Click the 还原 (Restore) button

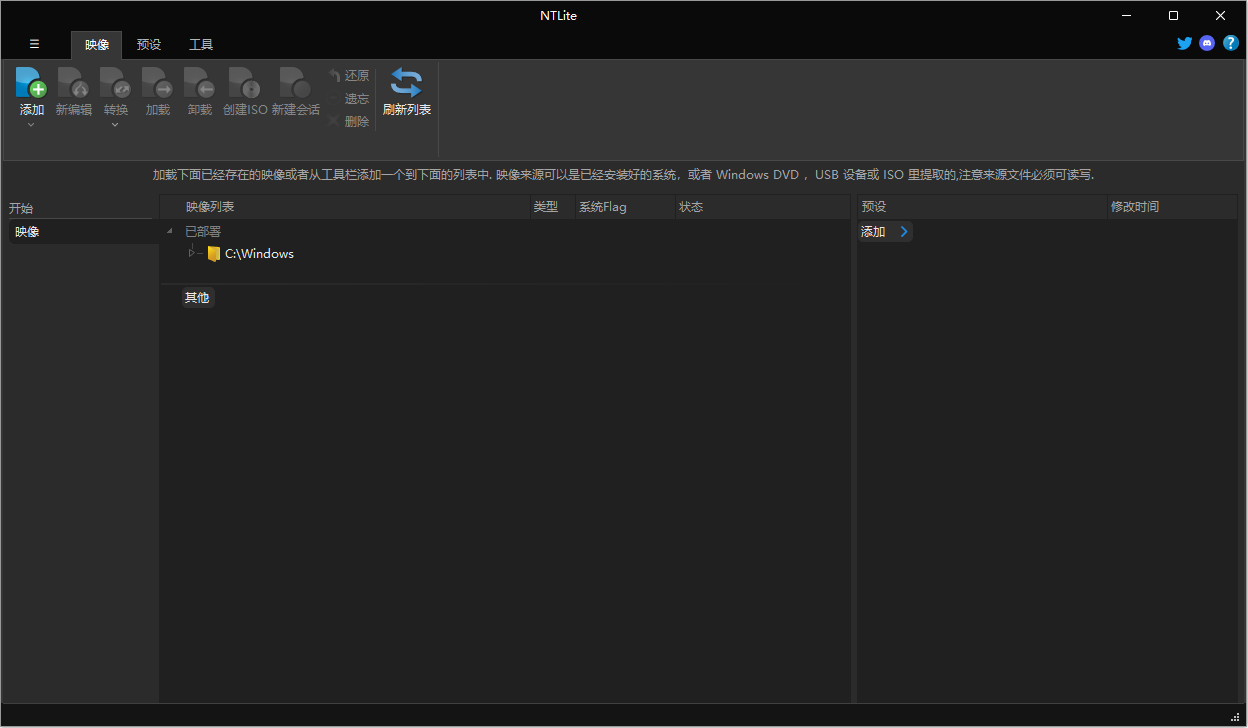(355, 75)
